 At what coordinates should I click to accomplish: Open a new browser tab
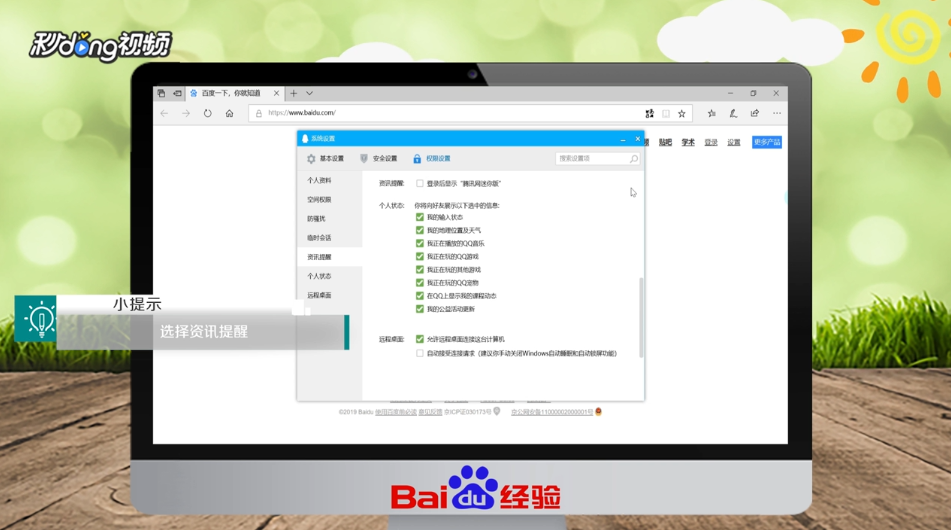[x=294, y=93]
